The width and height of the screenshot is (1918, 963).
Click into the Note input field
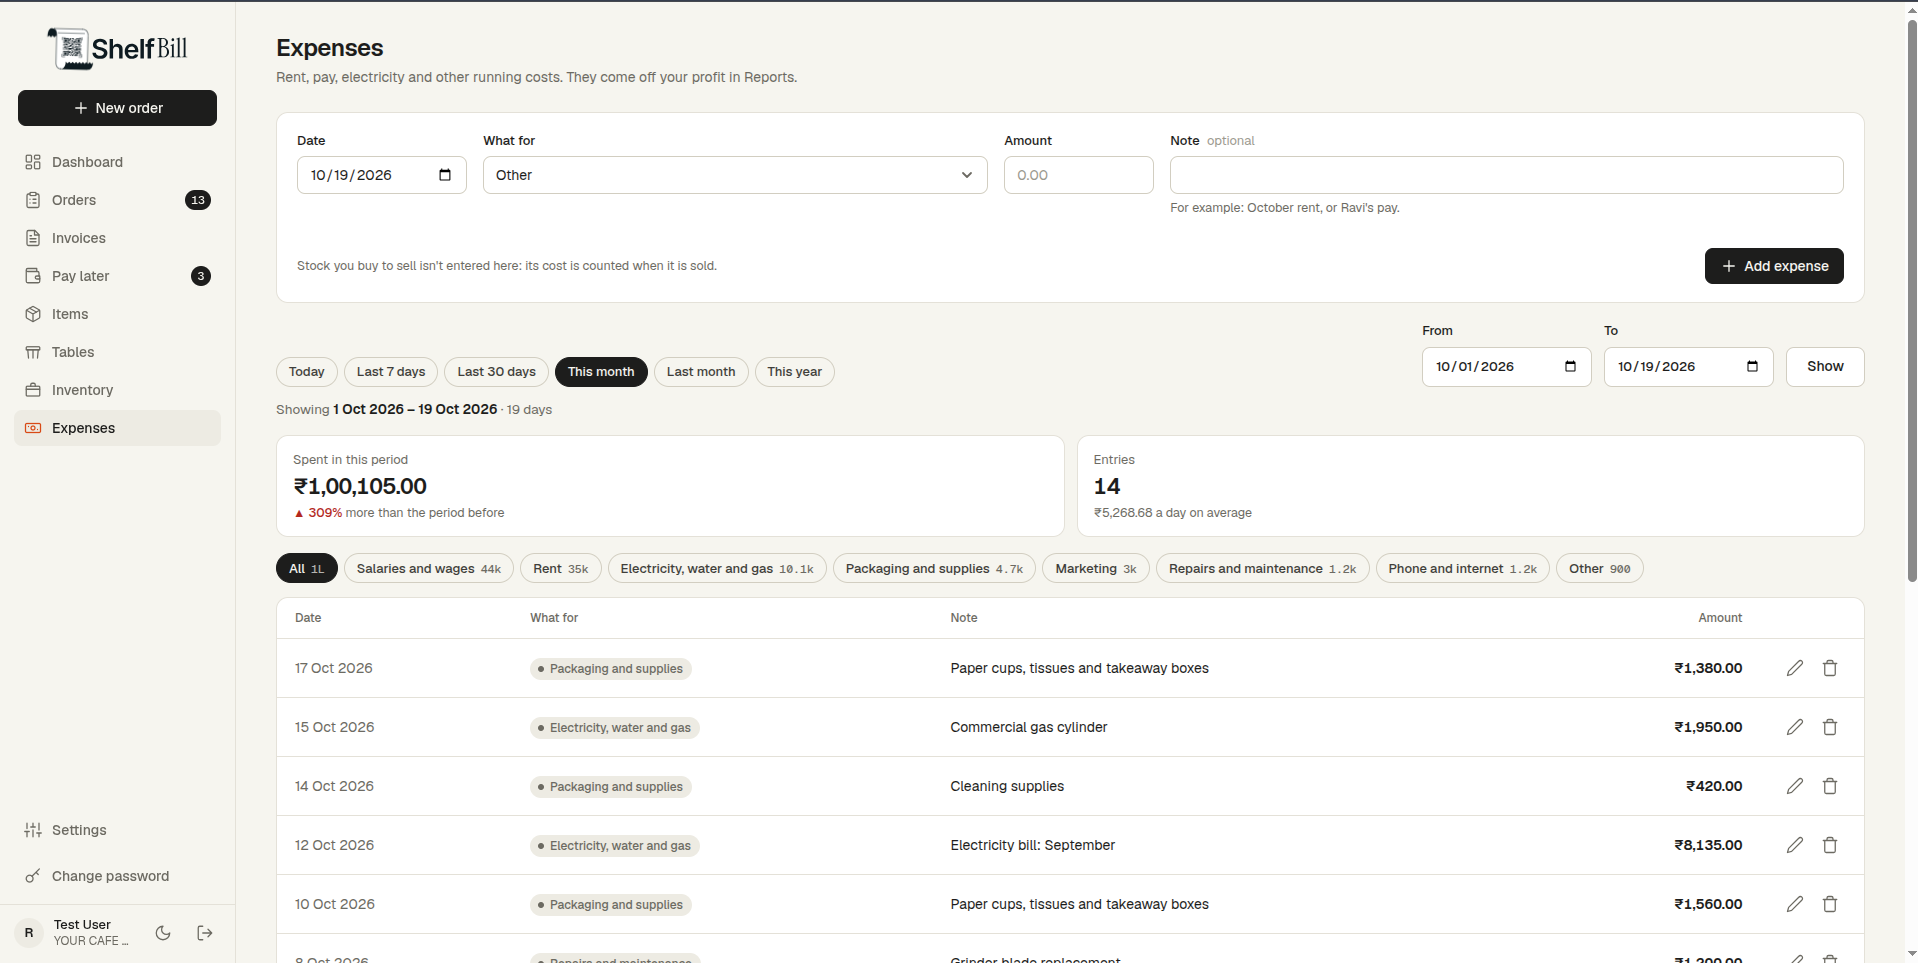(x=1507, y=175)
